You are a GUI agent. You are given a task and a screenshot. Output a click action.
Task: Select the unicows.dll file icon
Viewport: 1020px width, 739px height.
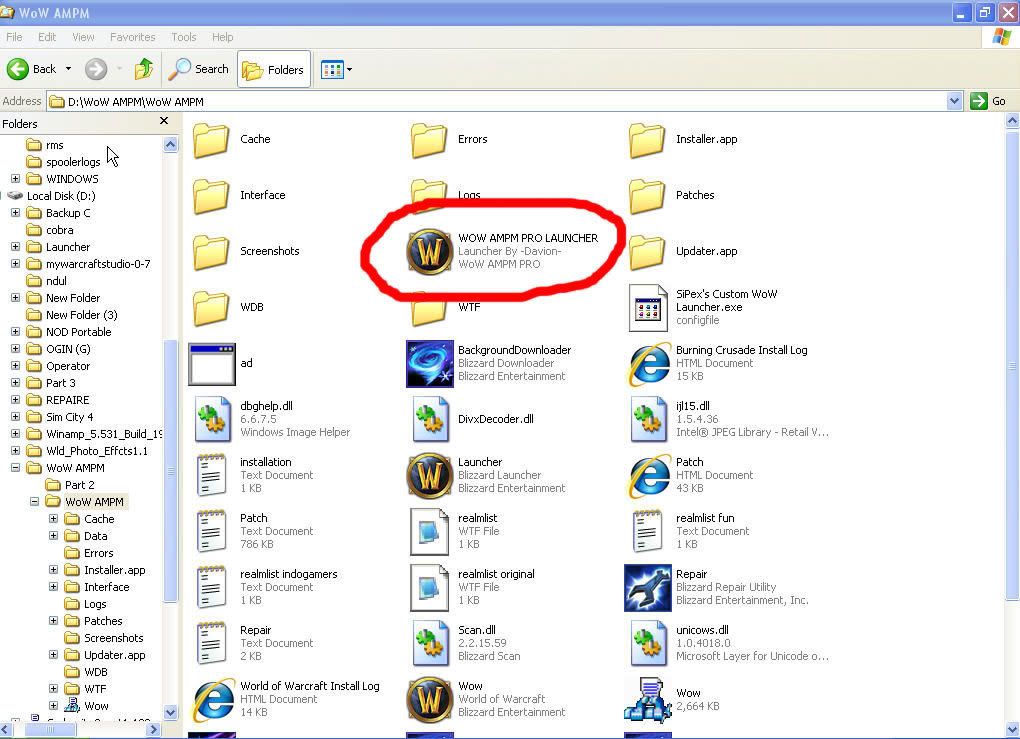[x=647, y=643]
